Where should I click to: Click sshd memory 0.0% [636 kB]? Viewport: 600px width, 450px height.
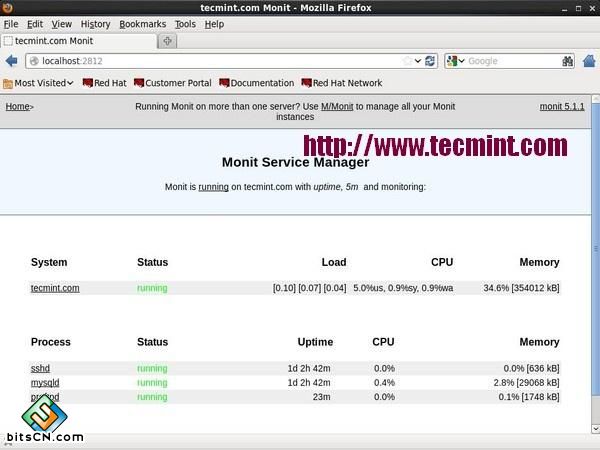pyautogui.click(x=531, y=368)
